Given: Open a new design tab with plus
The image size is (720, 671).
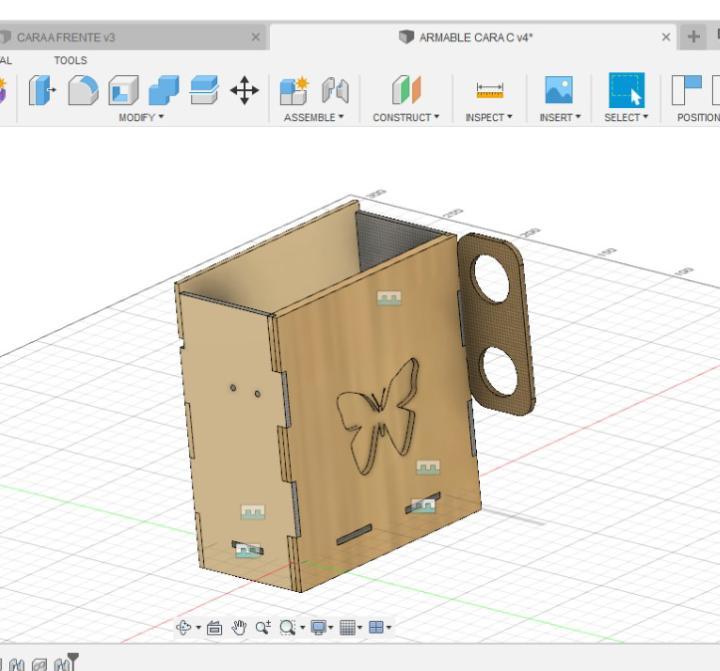Looking at the screenshot, I should tap(694, 37).
